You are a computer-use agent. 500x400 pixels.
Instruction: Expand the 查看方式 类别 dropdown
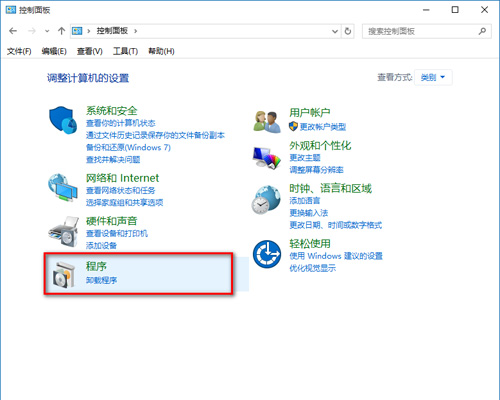point(433,77)
